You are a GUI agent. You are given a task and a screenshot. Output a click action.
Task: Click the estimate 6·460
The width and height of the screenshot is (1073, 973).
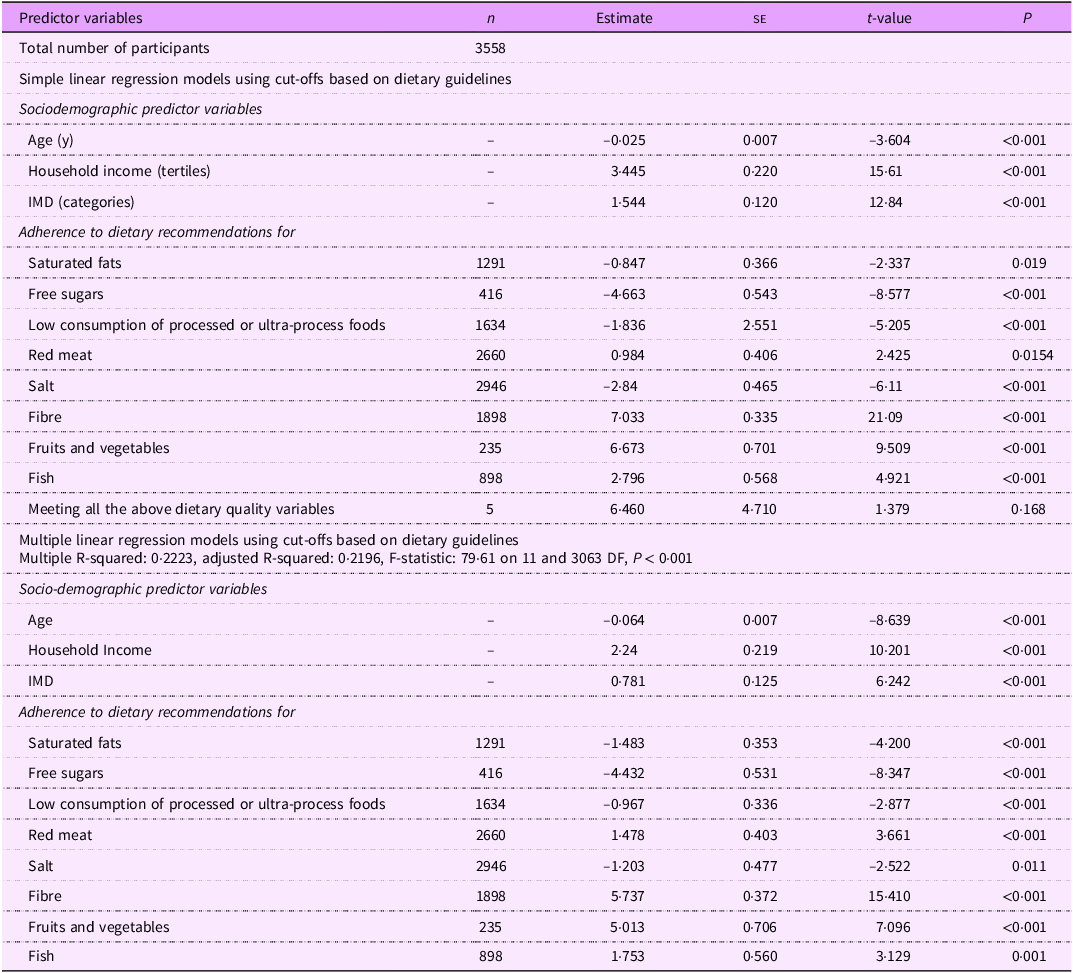tap(628, 509)
